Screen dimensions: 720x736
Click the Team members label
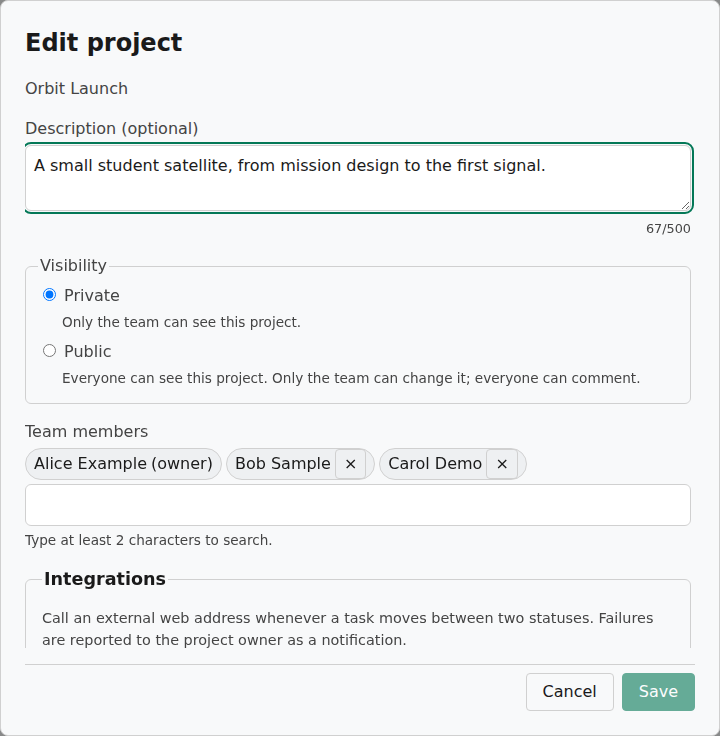click(x=86, y=431)
